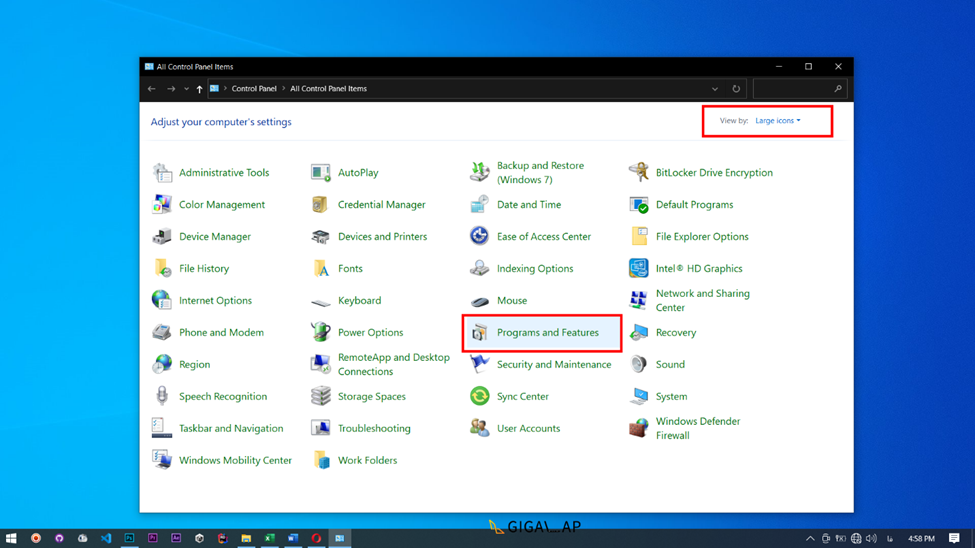Go back with the back arrow
The height and width of the screenshot is (548, 975).
pos(152,89)
